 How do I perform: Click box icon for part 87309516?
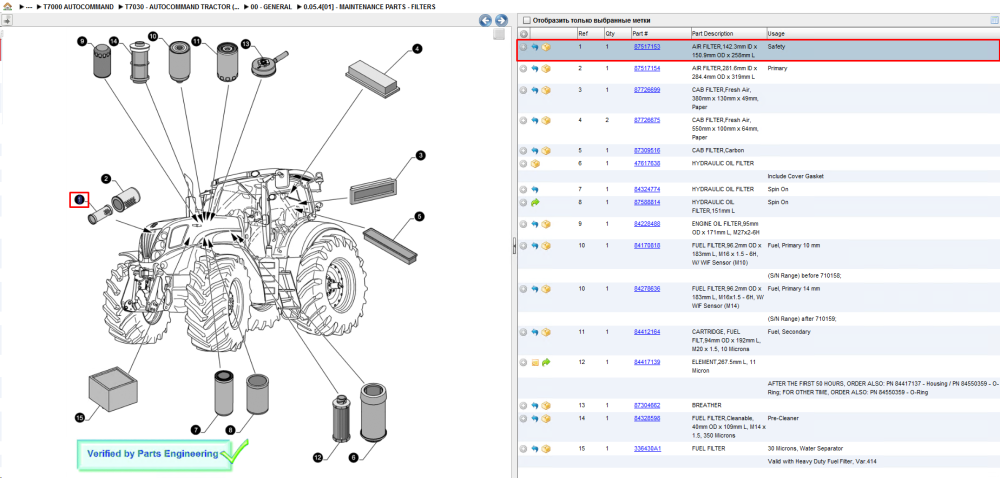546,151
